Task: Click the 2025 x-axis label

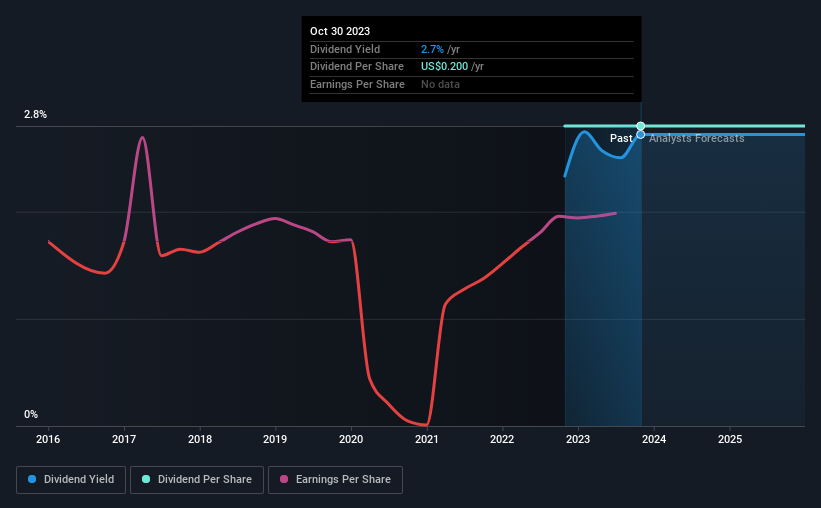Action: coord(730,439)
